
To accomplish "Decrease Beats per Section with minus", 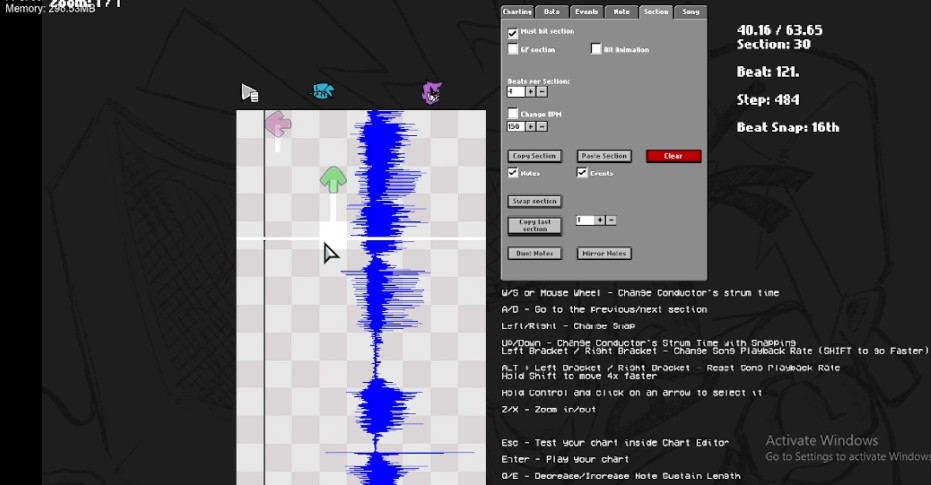I will pyautogui.click(x=542, y=91).
